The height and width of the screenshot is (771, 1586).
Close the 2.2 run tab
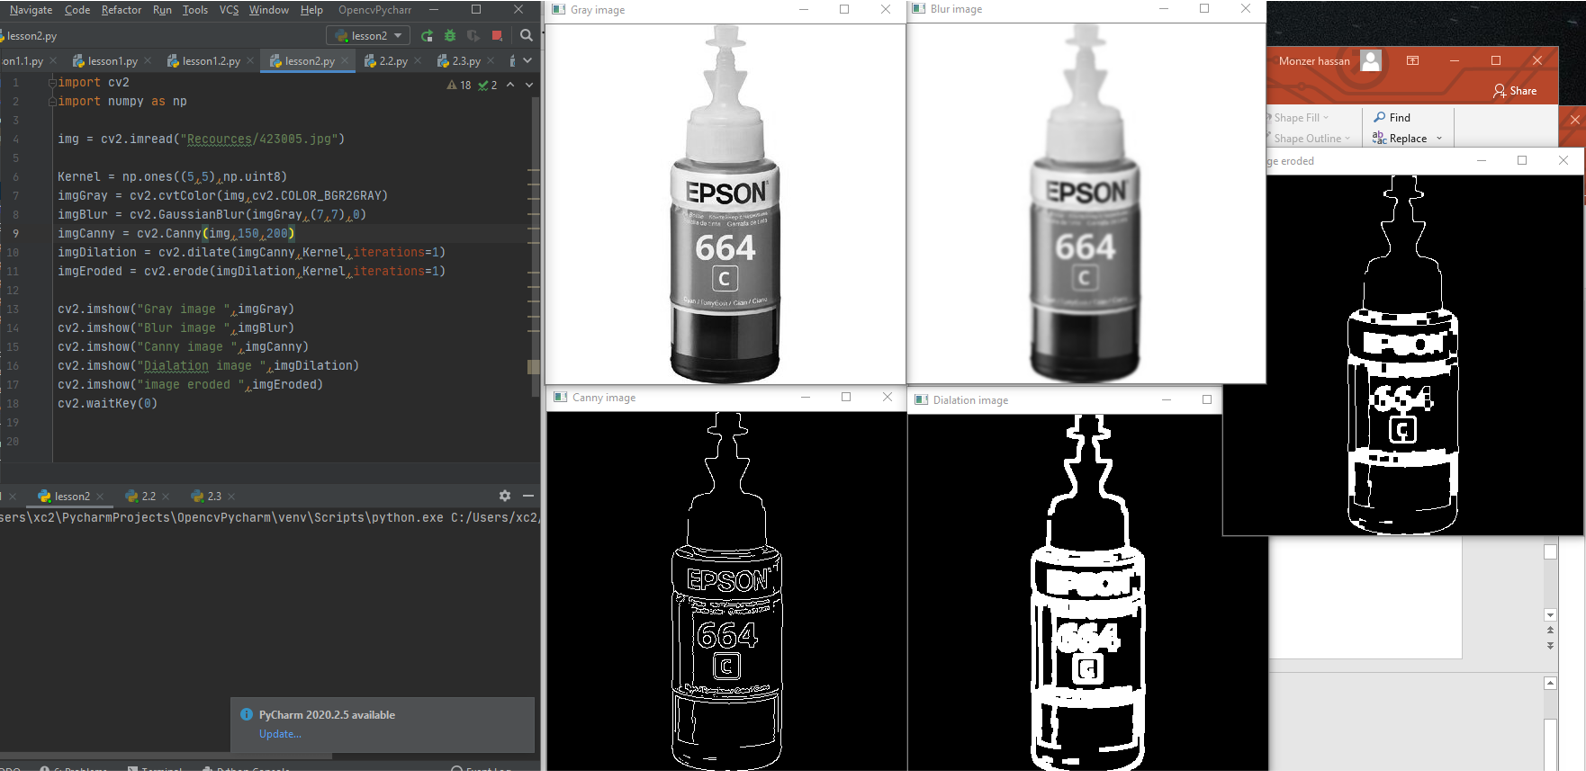(166, 497)
